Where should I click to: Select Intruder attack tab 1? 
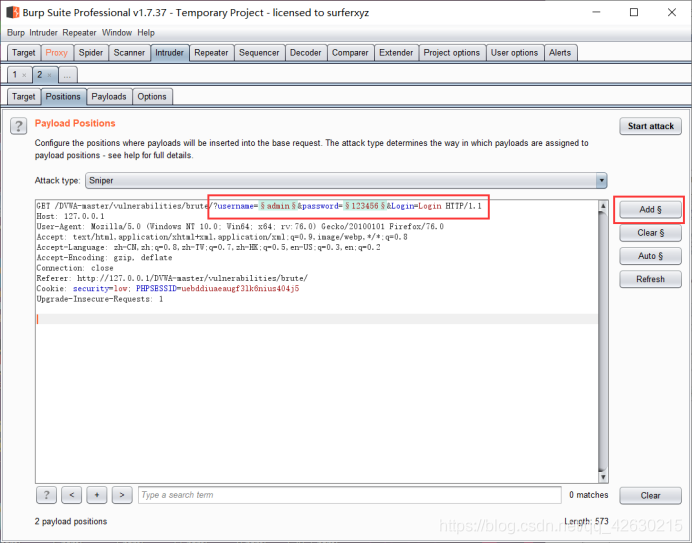[x=15, y=75]
